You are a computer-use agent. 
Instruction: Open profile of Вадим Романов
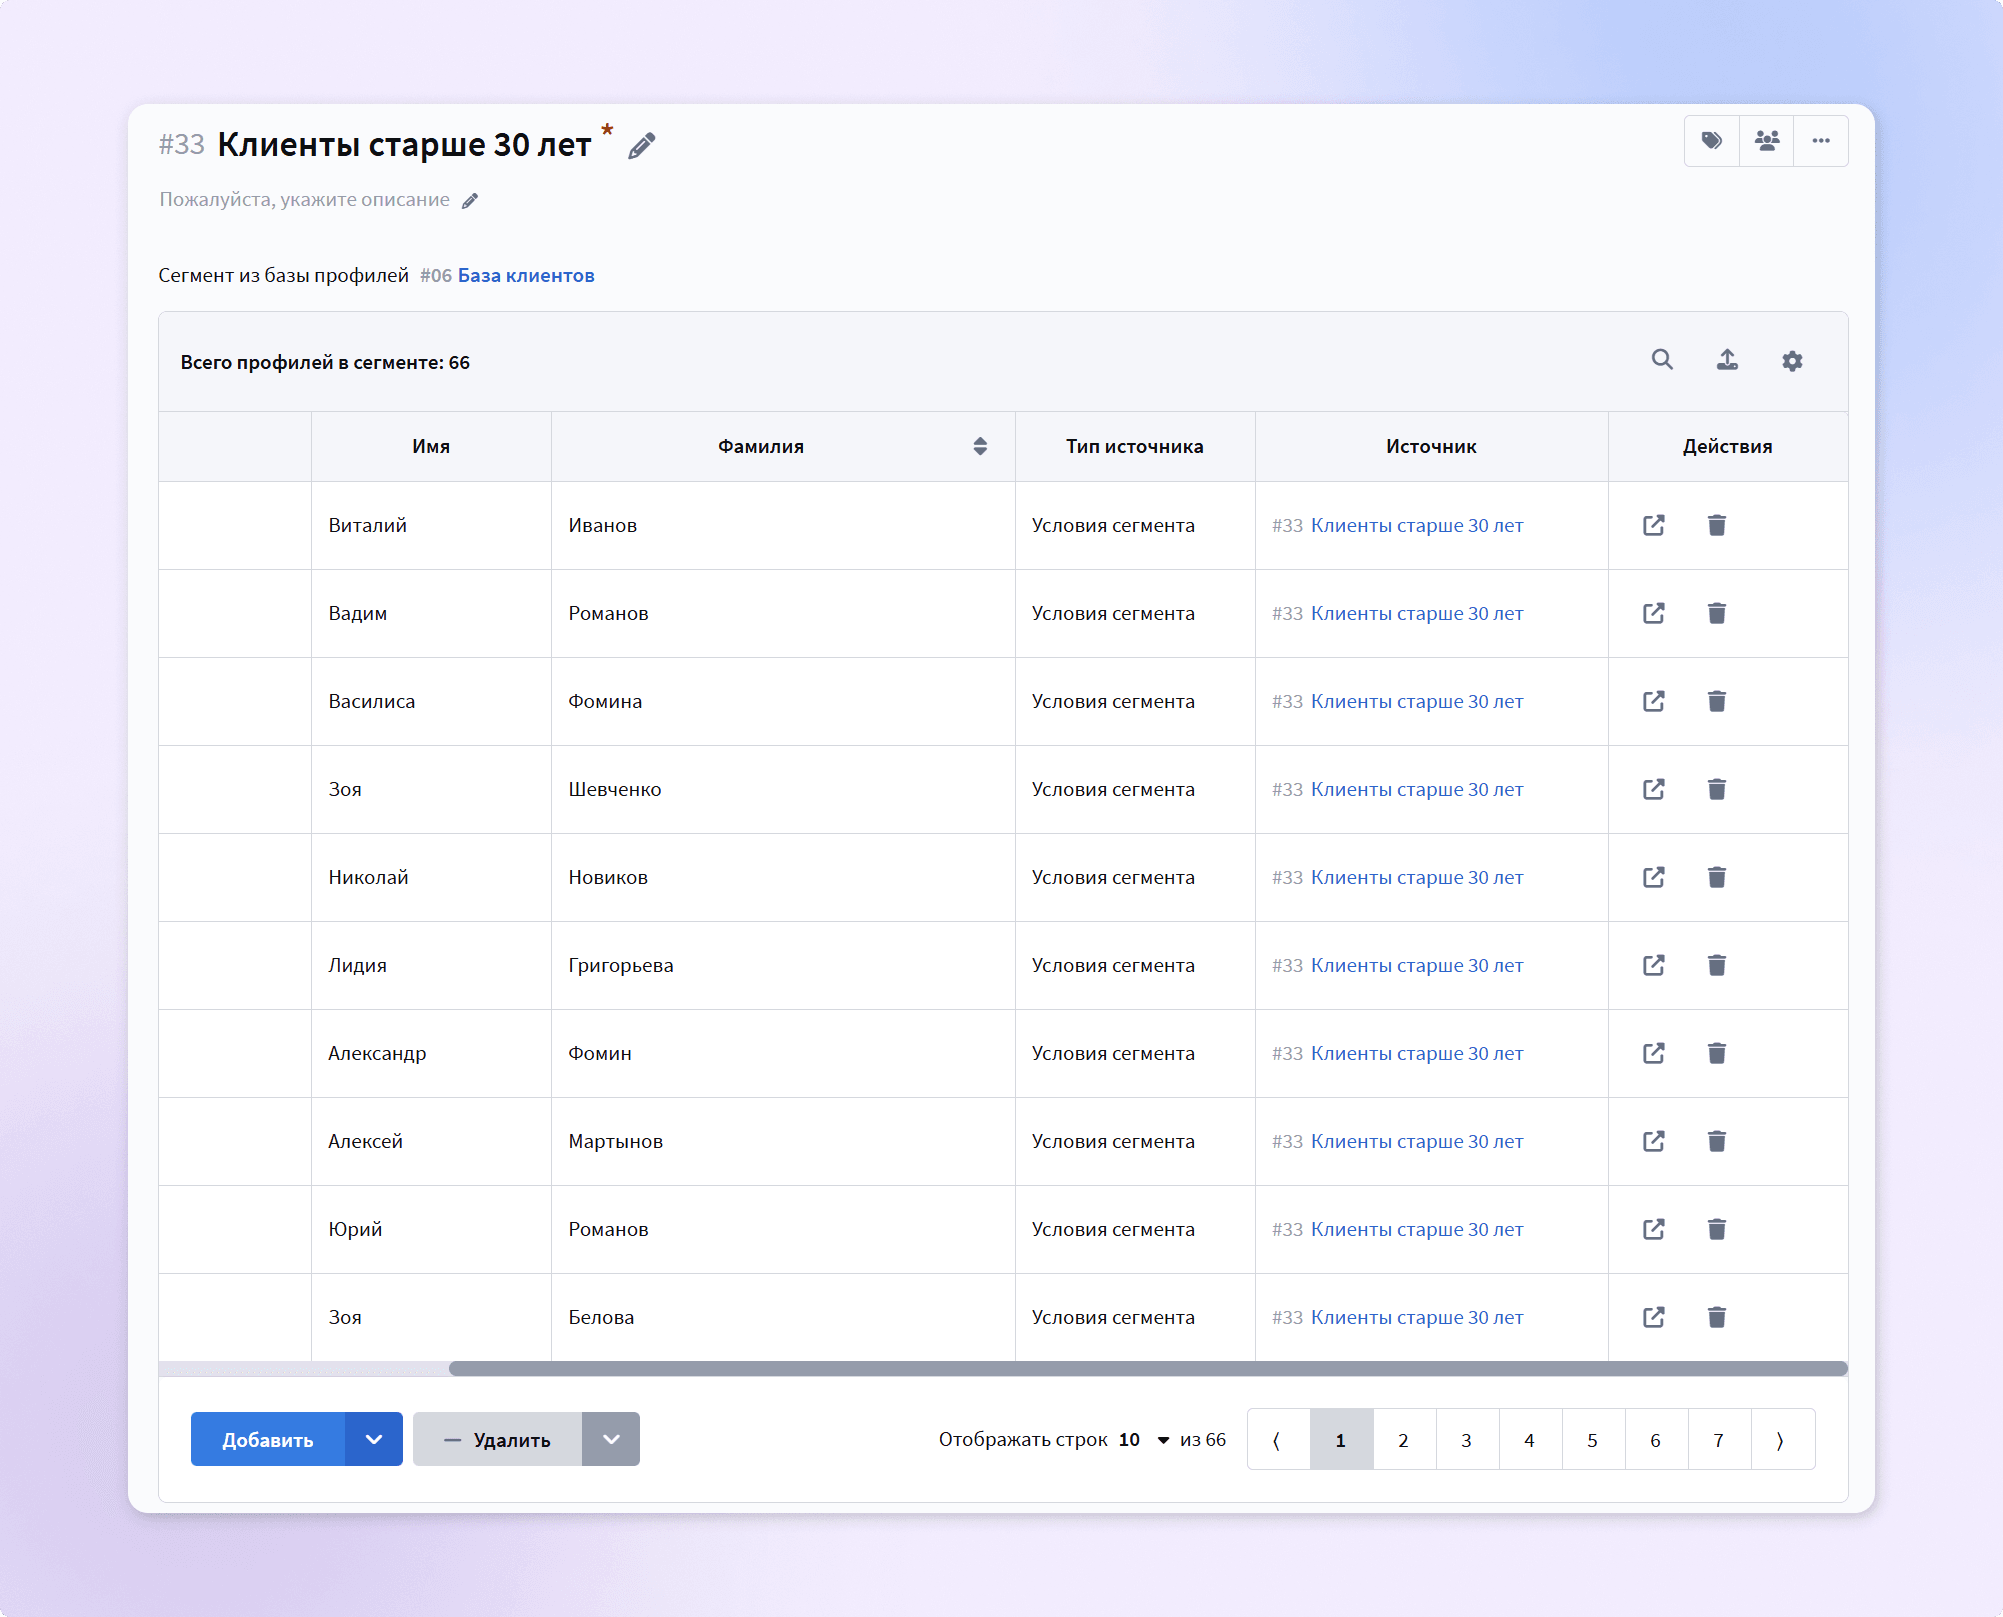coord(1654,613)
